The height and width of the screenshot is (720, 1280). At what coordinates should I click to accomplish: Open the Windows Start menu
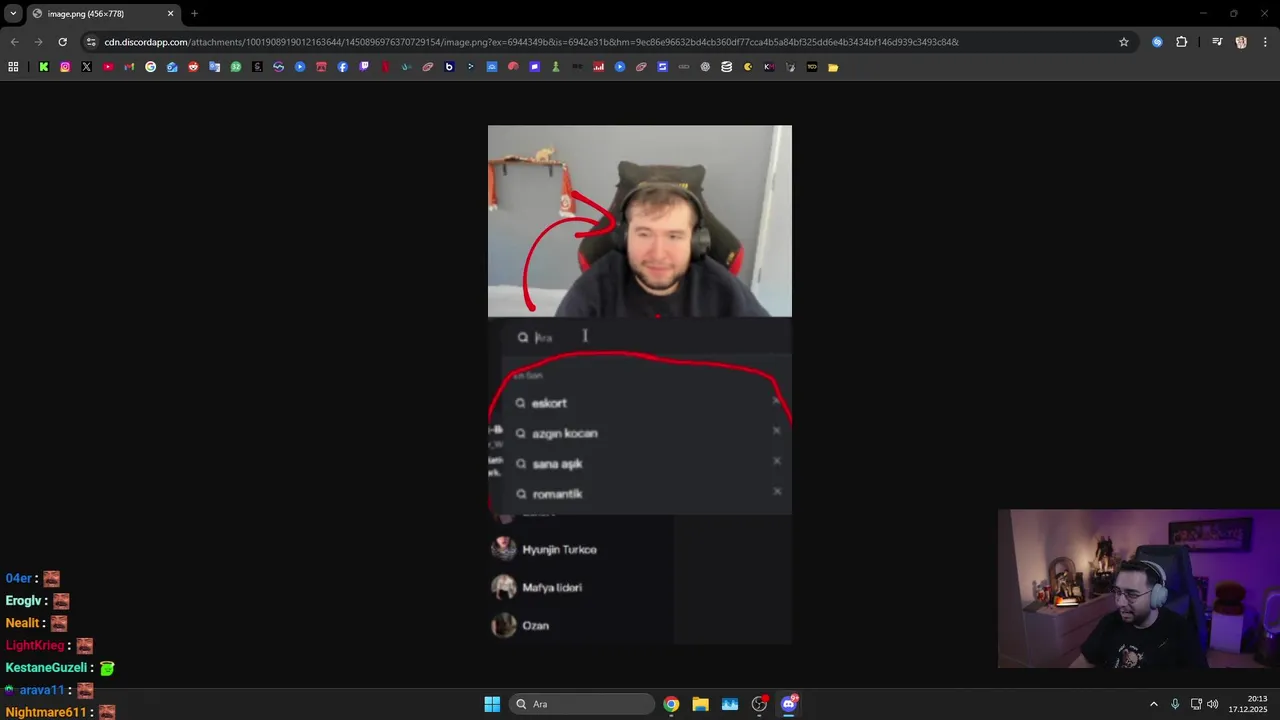click(492, 704)
